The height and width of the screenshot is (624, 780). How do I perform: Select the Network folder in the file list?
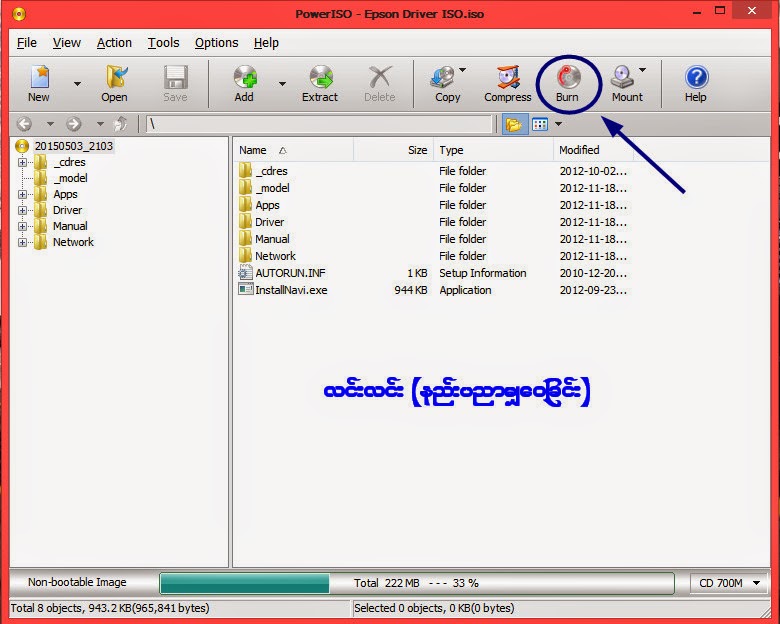point(275,256)
